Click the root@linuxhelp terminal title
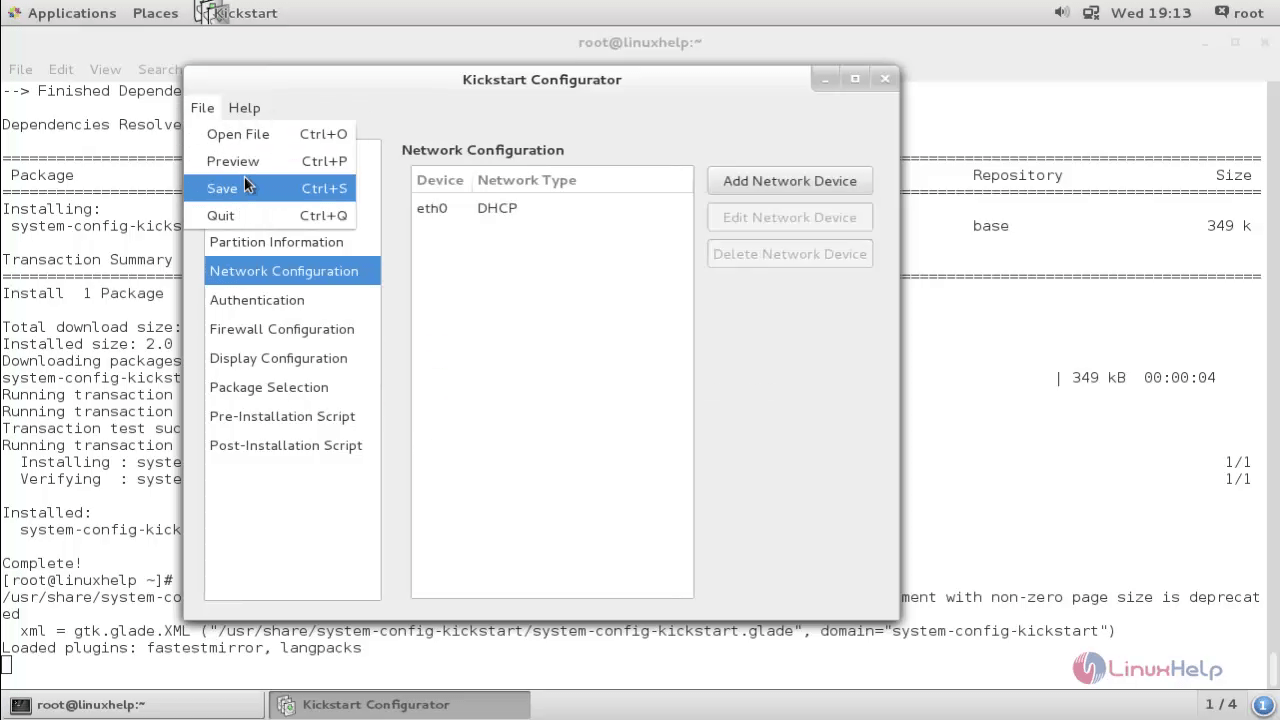Viewport: 1280px width, 720px height. point(640,42)
